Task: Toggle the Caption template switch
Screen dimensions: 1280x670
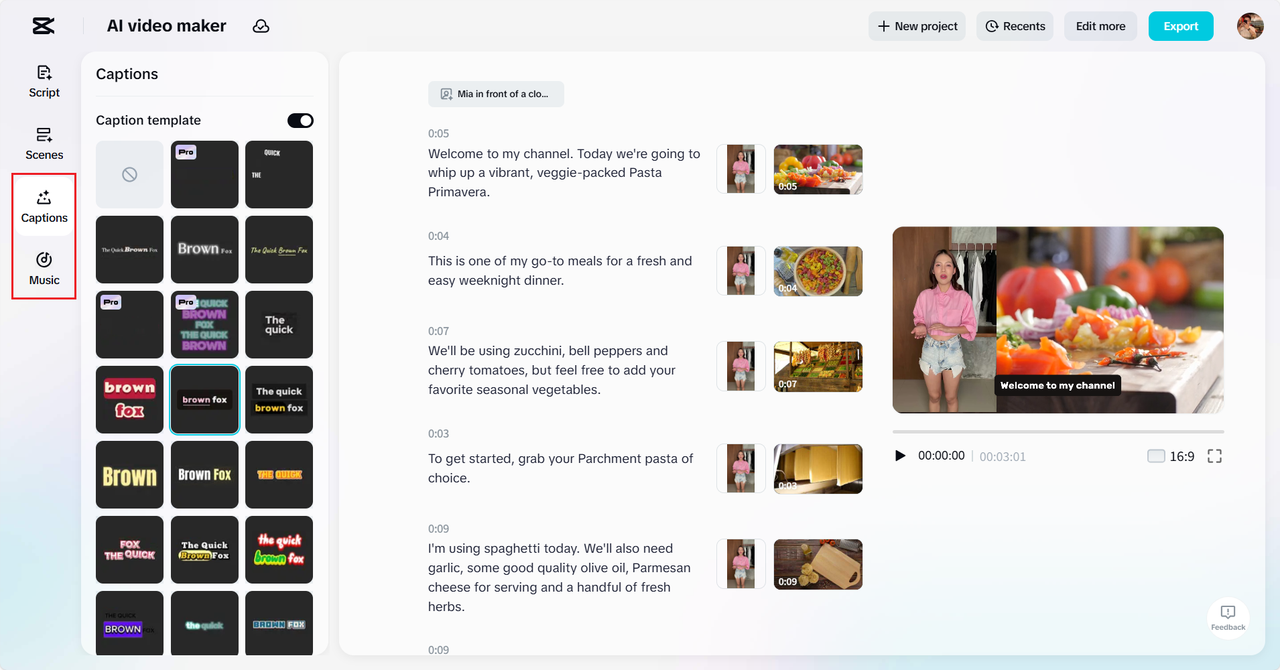Action: pos(300,120)
